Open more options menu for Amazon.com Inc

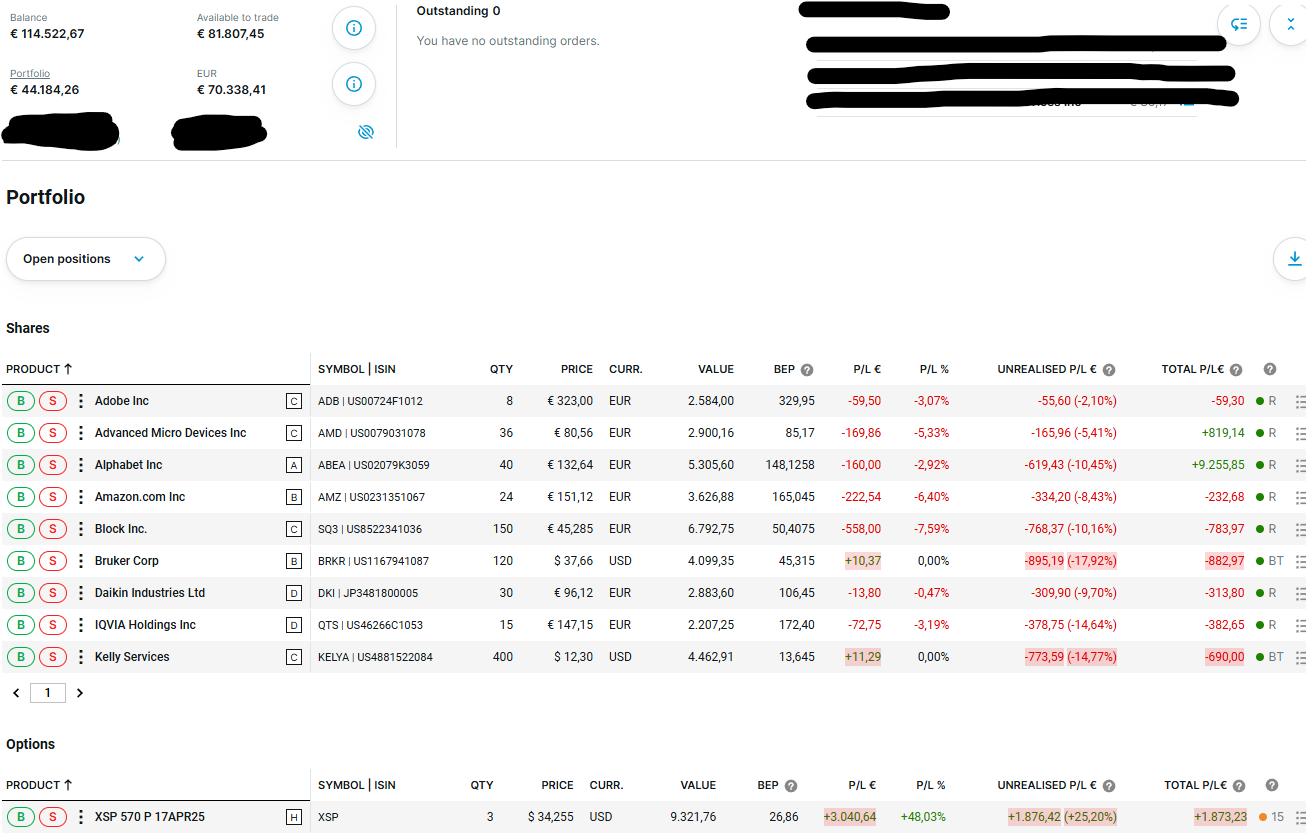(x=81, y=497)
